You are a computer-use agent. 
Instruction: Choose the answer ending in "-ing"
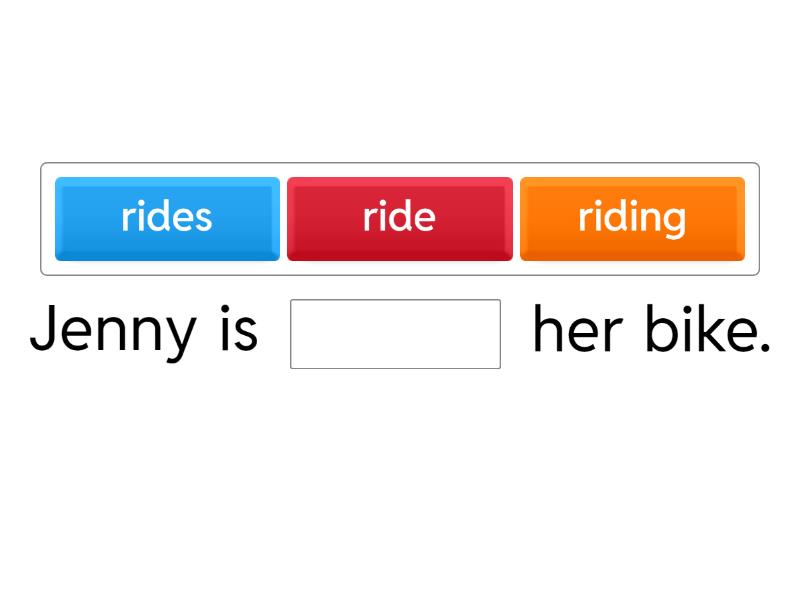632,218
